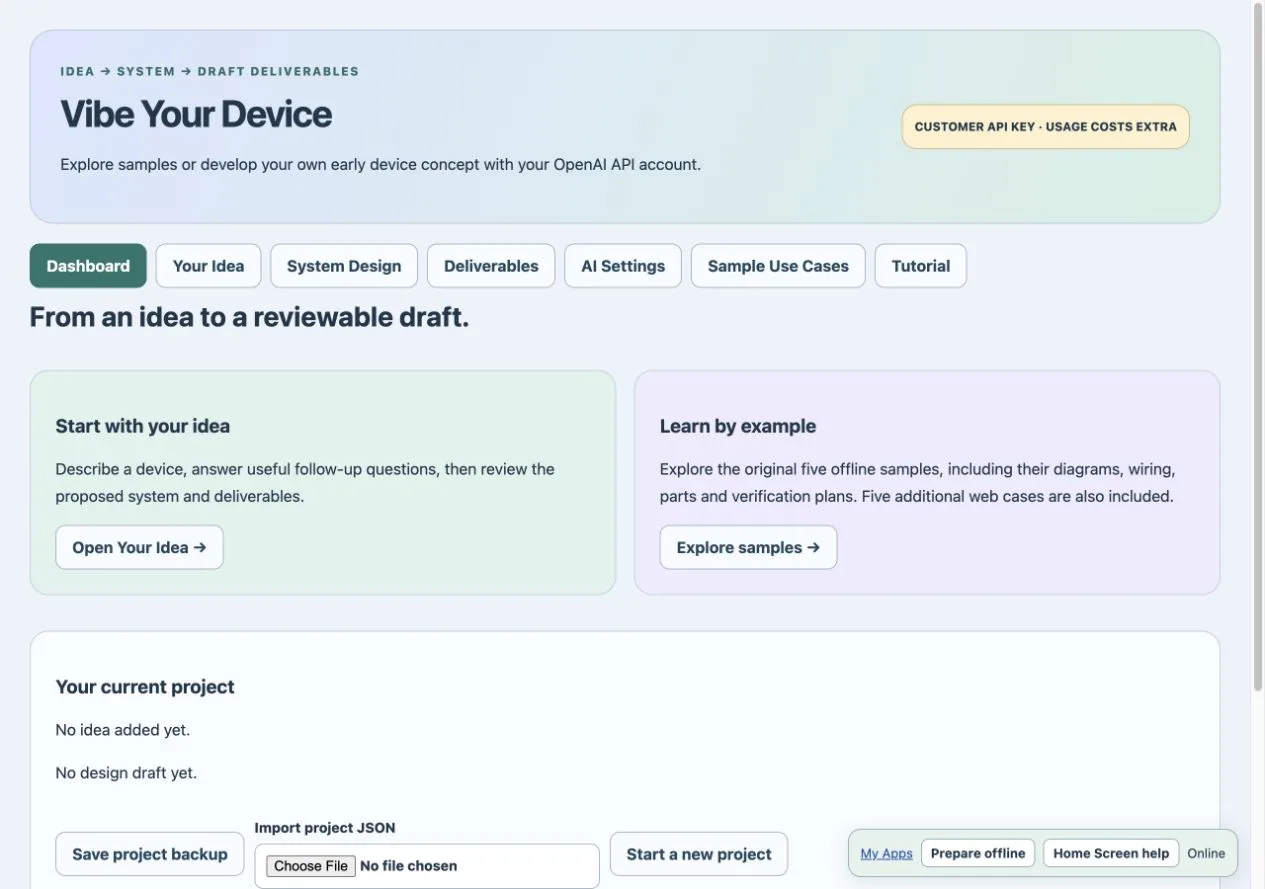Click the Vibe Your Device title
This screenshot has height=889, width=1265.
click(x=196, y=114)
